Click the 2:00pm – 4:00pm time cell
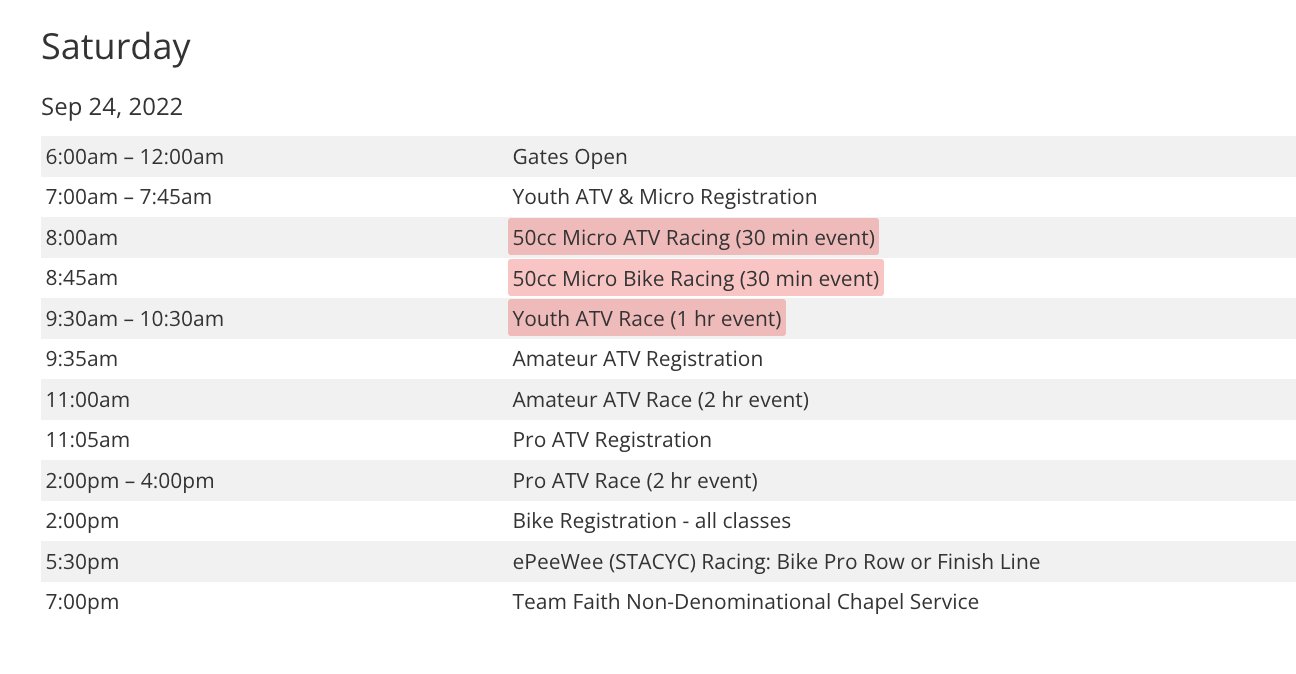Screen dimensions: 1296x674 pyautogui.click(x=130, y=481)
